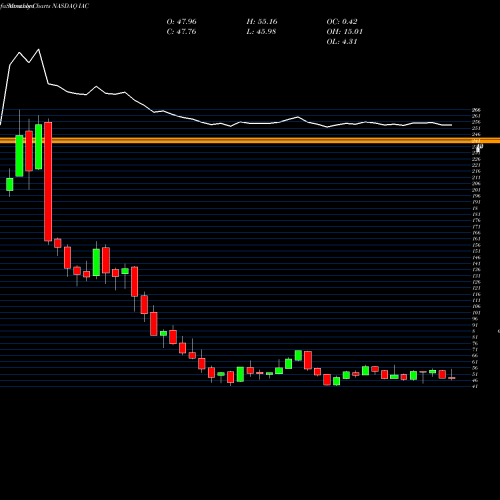
Task: Click the 266 price axis label
Action: [x=476, y=110]
